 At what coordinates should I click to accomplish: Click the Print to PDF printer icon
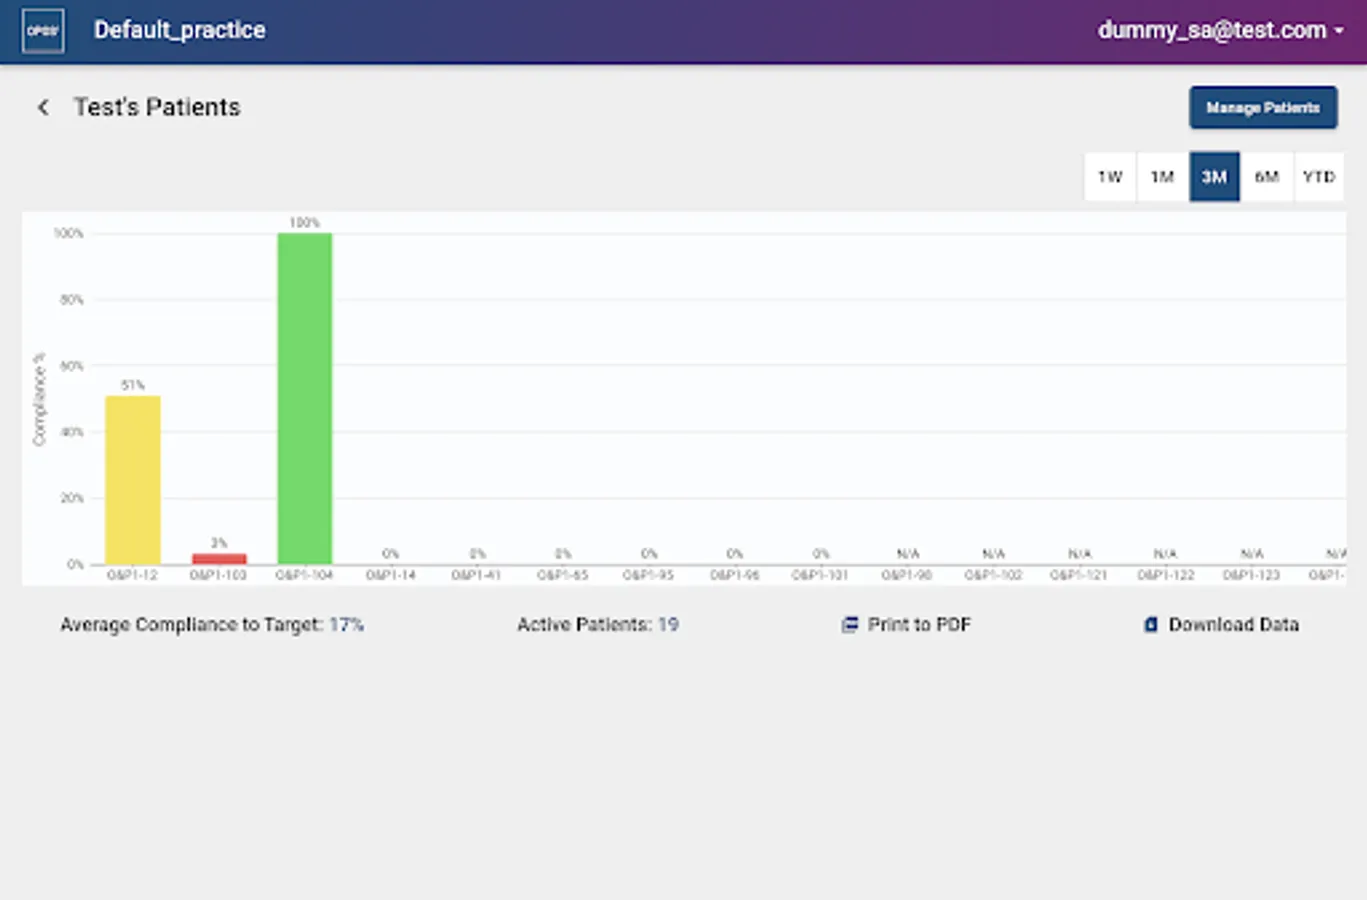tap(849, 624)
